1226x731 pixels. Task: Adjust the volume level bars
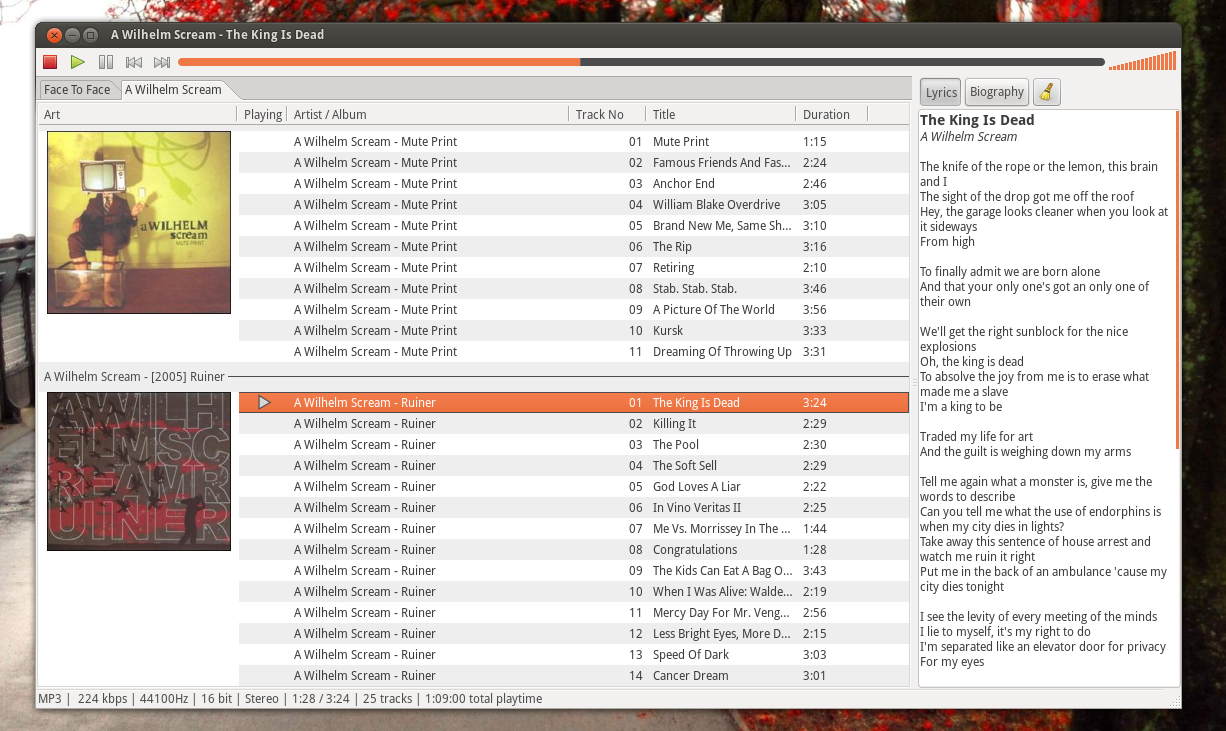(1142, 62)
